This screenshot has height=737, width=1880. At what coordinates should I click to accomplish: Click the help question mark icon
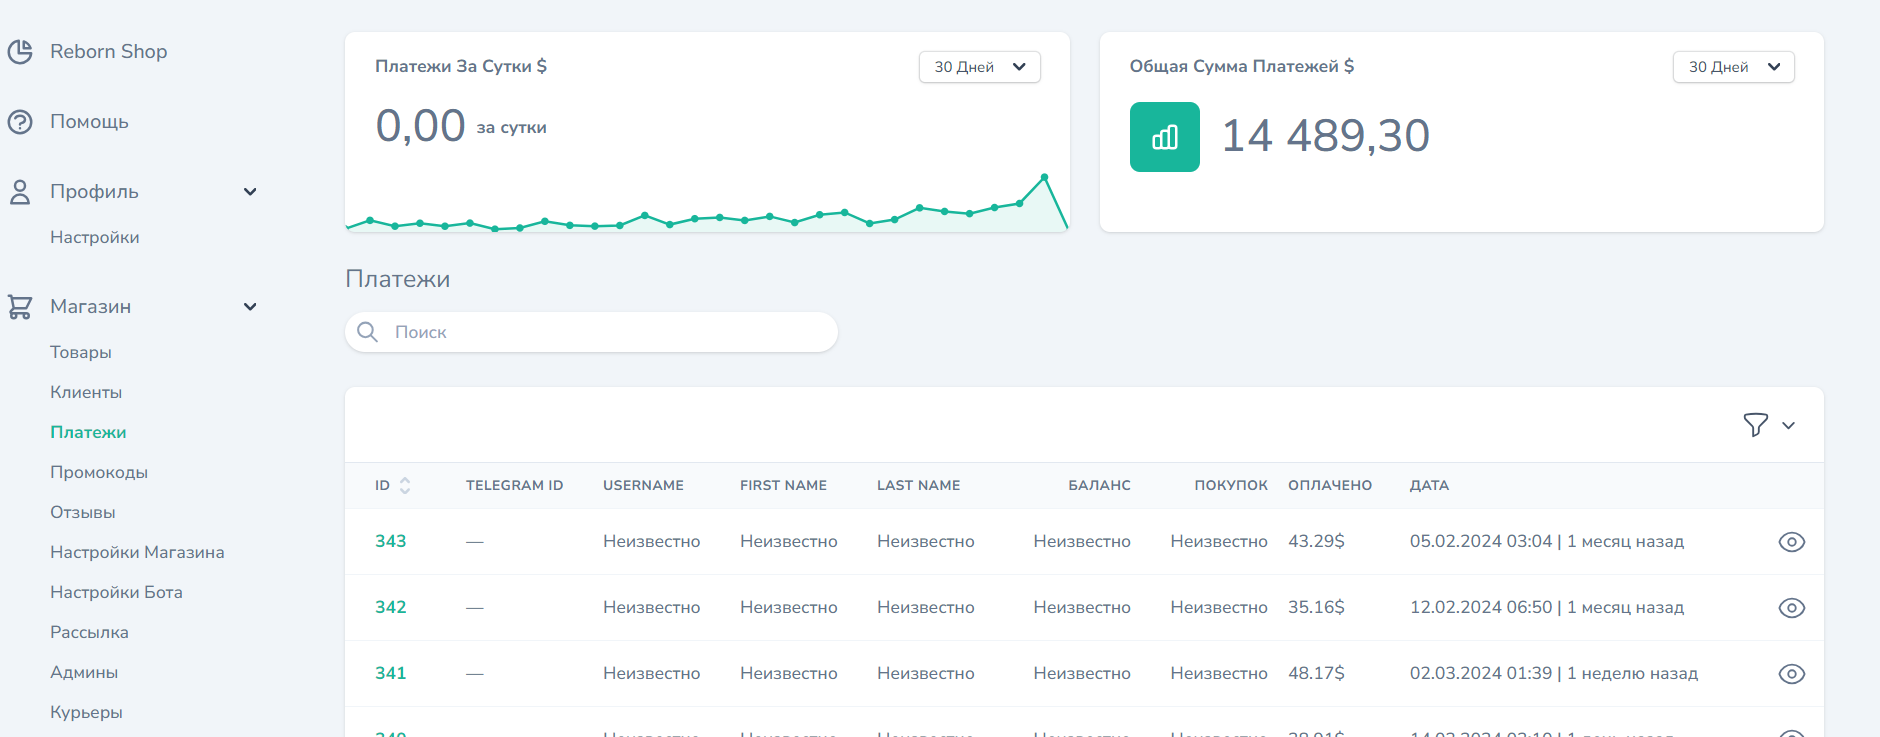pyautogui.click(x=20, y=122)
